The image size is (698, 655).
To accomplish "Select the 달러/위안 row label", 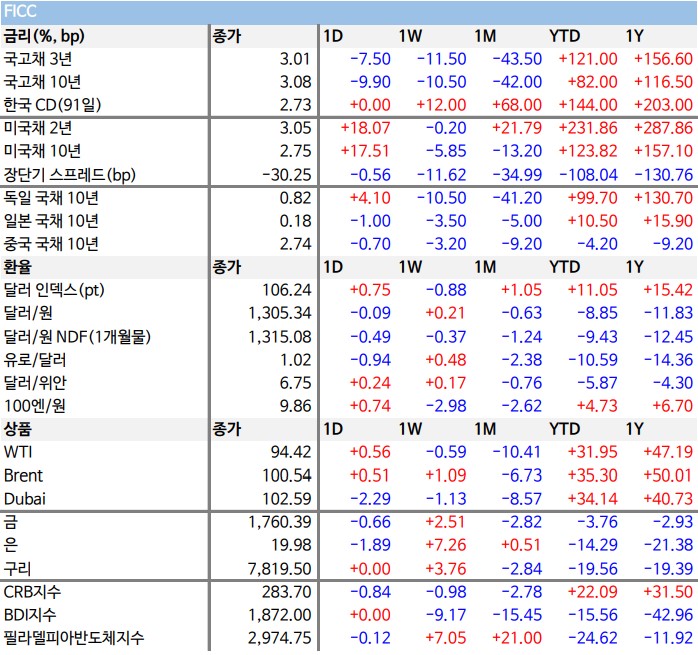I will 35,383.
